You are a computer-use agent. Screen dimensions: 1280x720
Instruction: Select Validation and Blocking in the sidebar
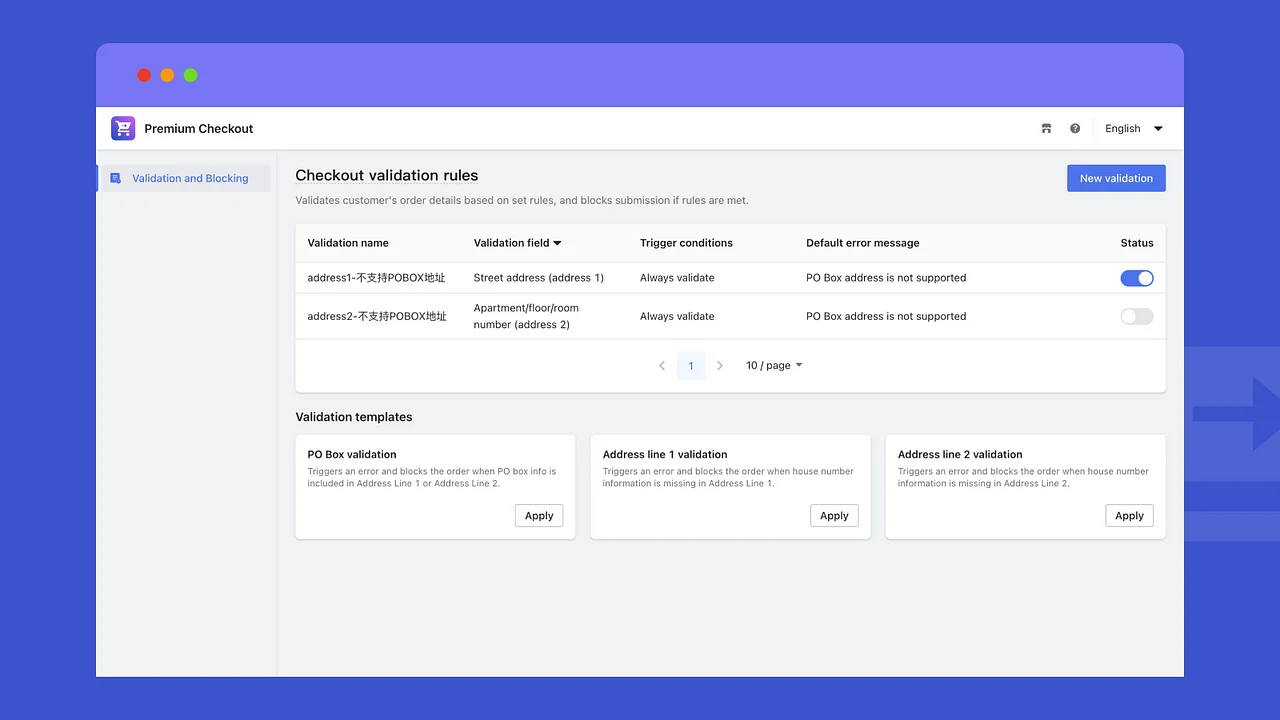pos(189,177)
